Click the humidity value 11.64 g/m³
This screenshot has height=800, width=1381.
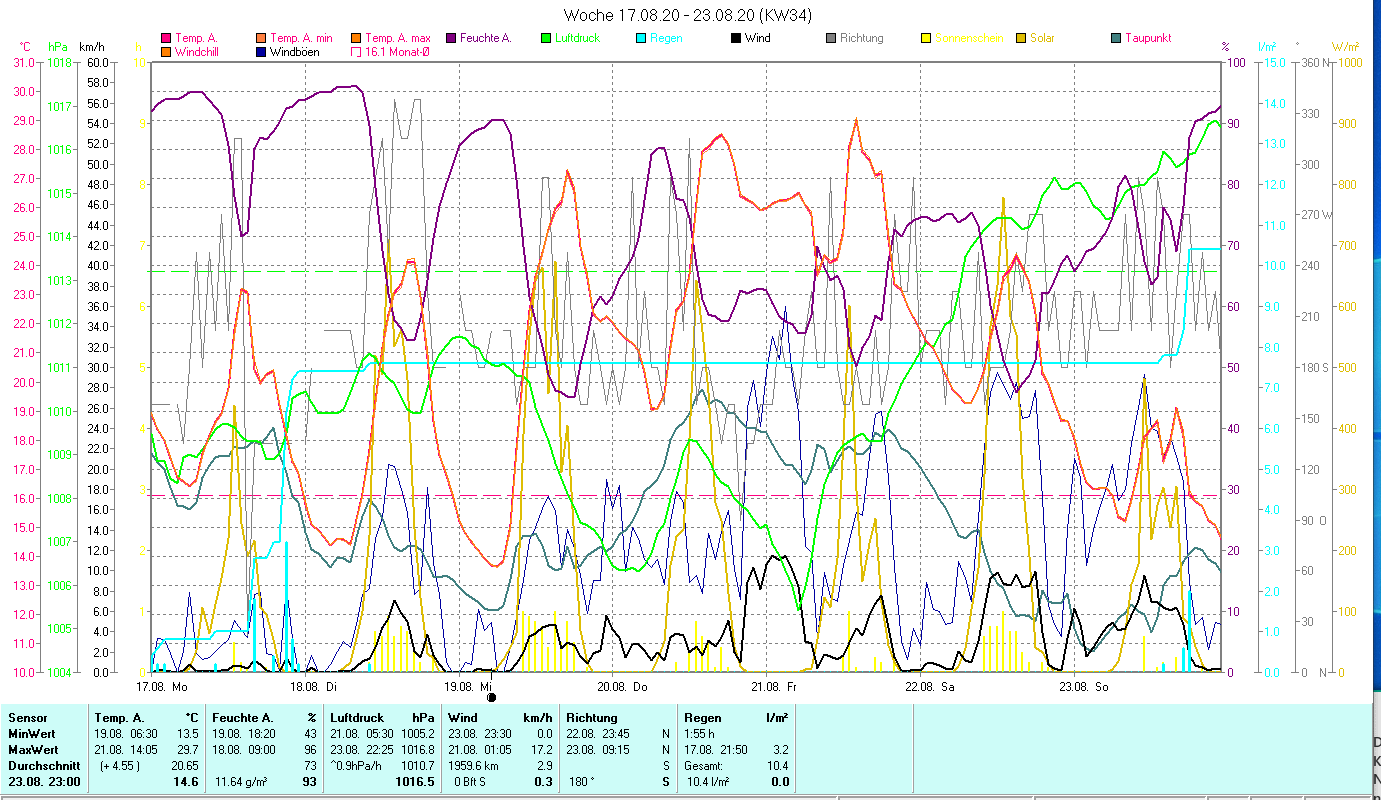242,782
